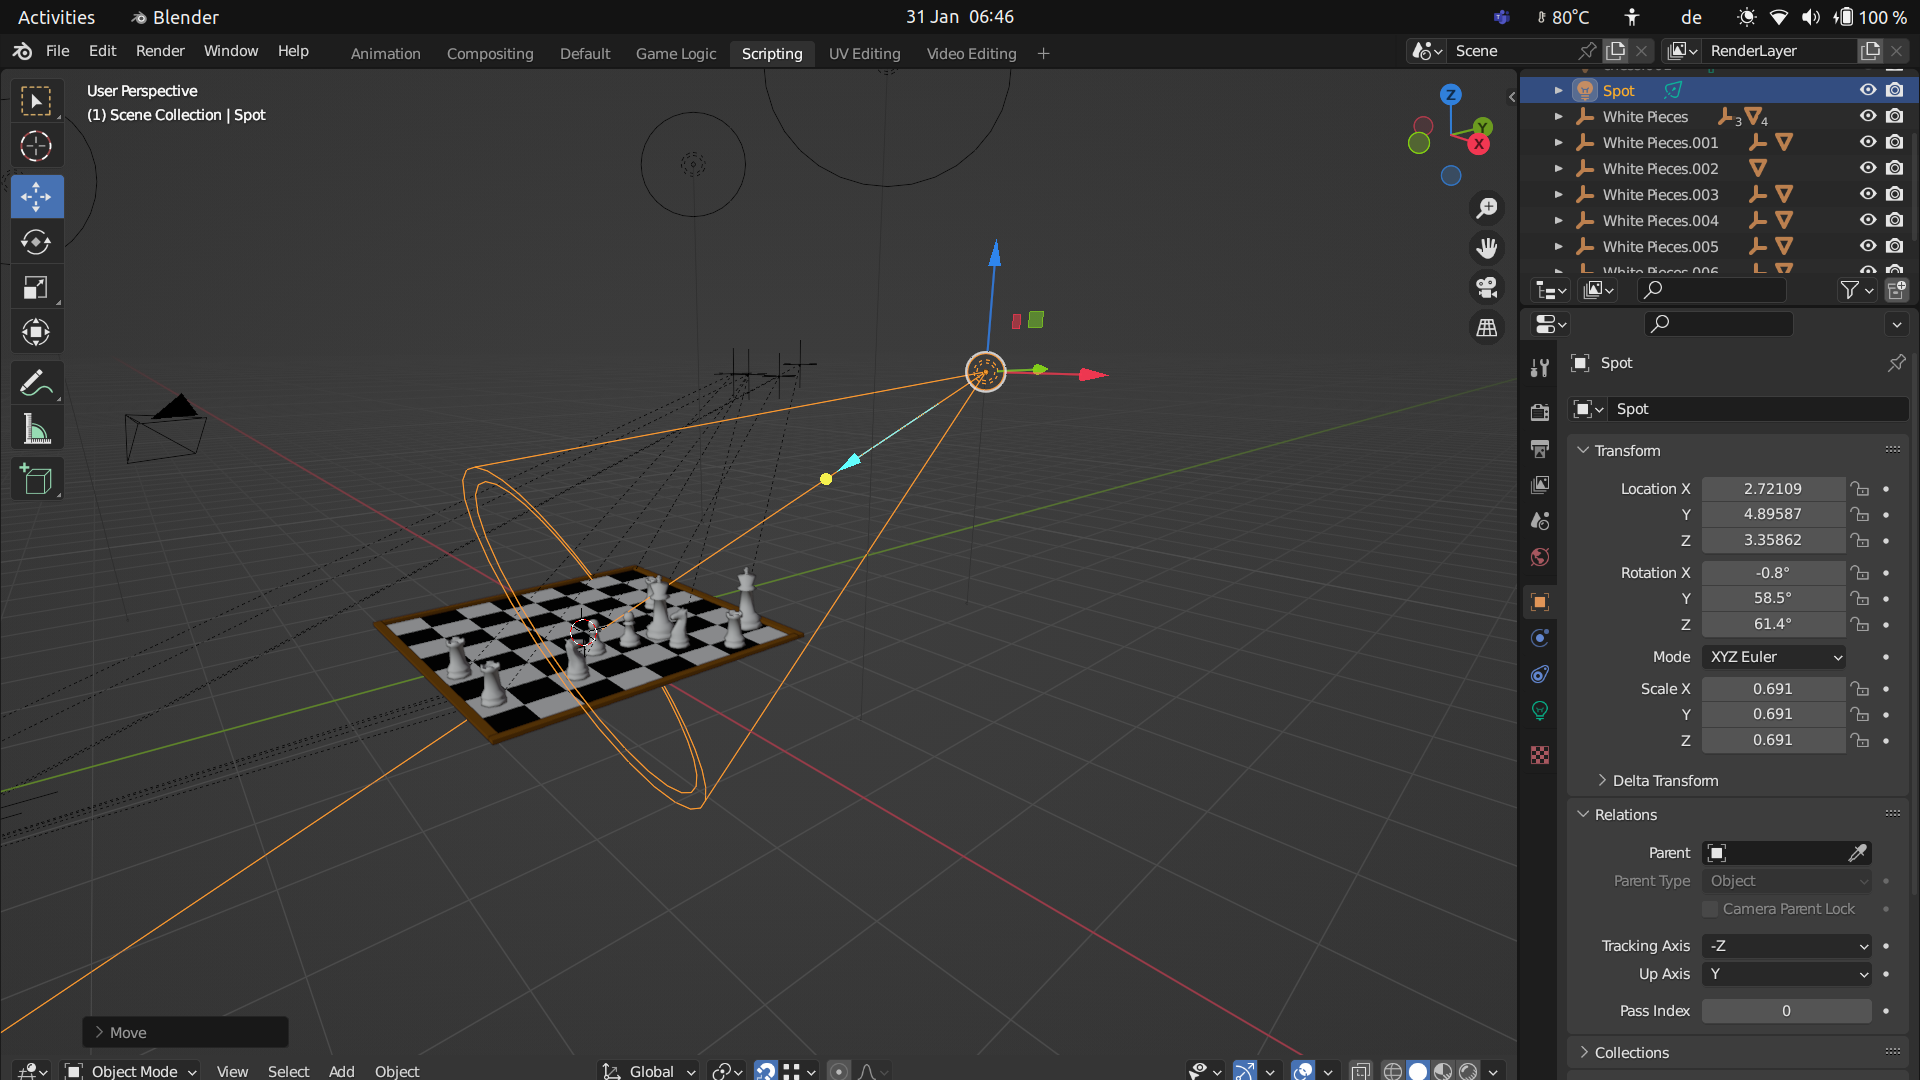The width and height of the screenshot is (1920, 1080).
Task: Open Object Data light properties tab
Action: 1540,711
